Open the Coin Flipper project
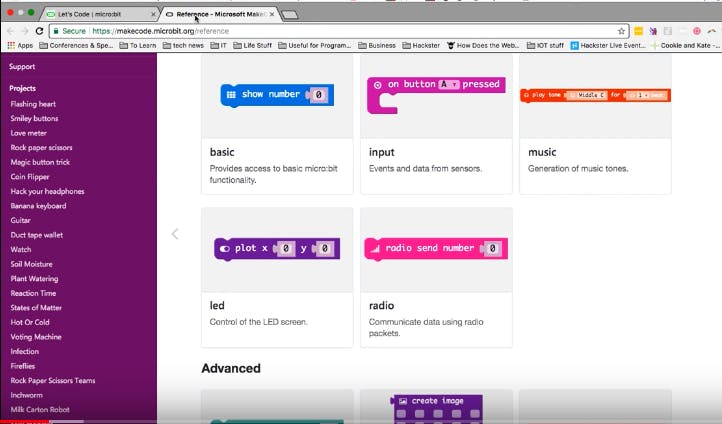The height and width of the screenshot is (424, 722). click(29, 177)
